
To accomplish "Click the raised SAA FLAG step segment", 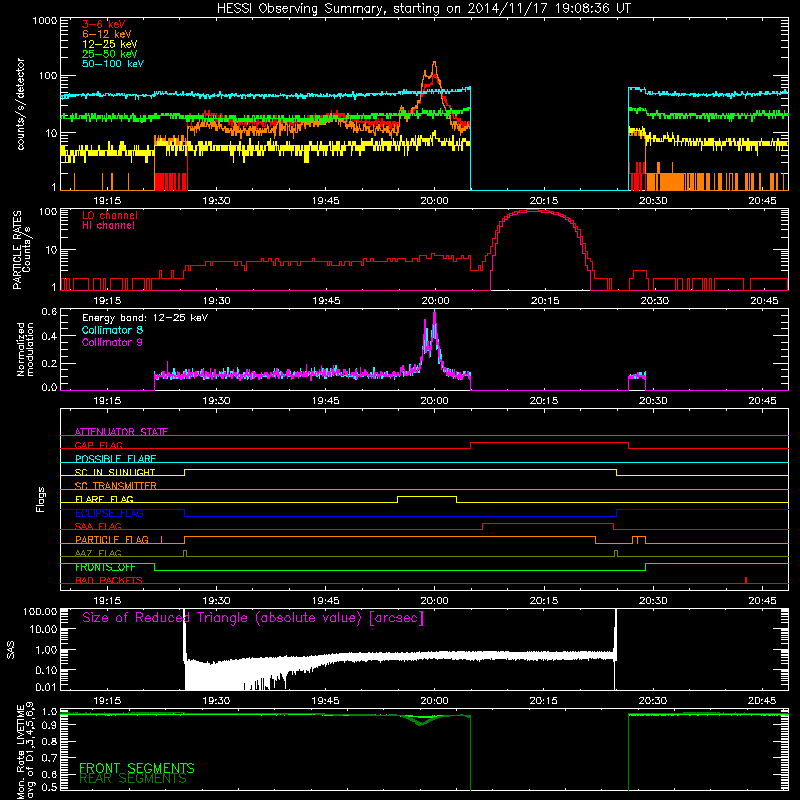I will (547, 523).
